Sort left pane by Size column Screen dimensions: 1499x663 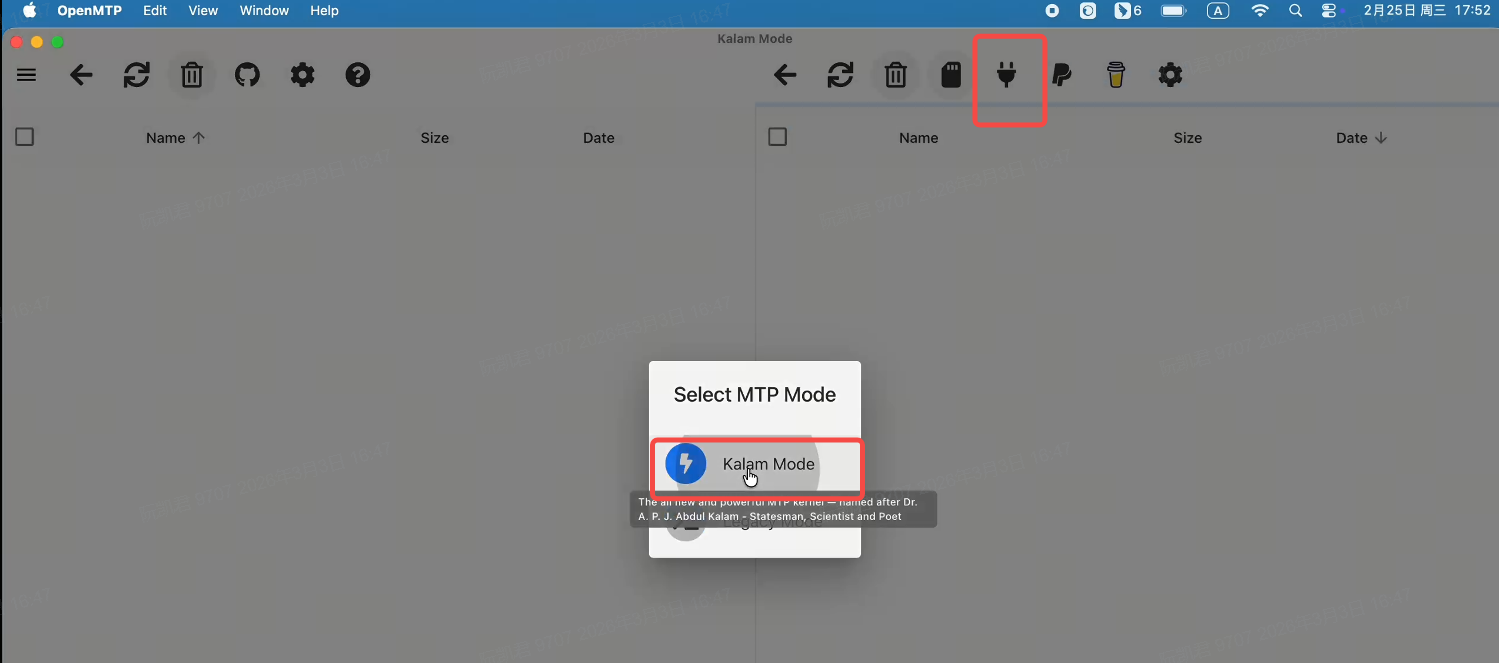(435, 138)
